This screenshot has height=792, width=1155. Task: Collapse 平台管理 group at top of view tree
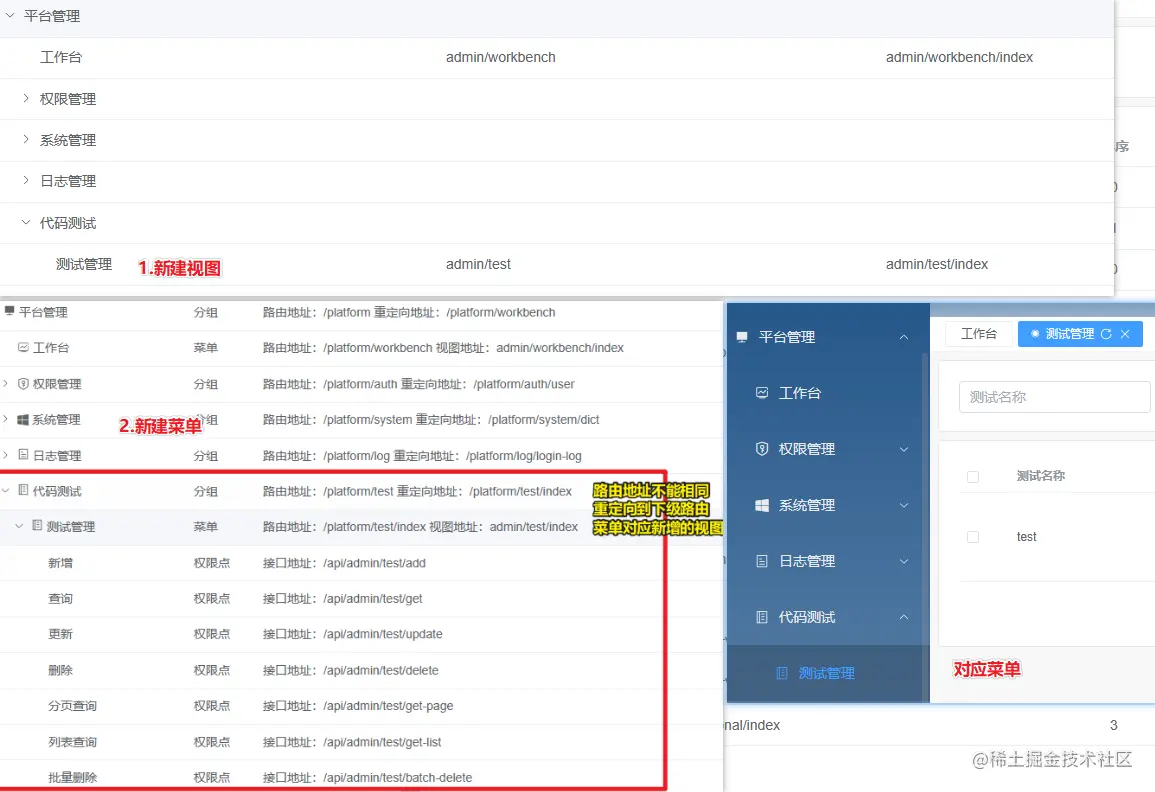coord(10,15)
